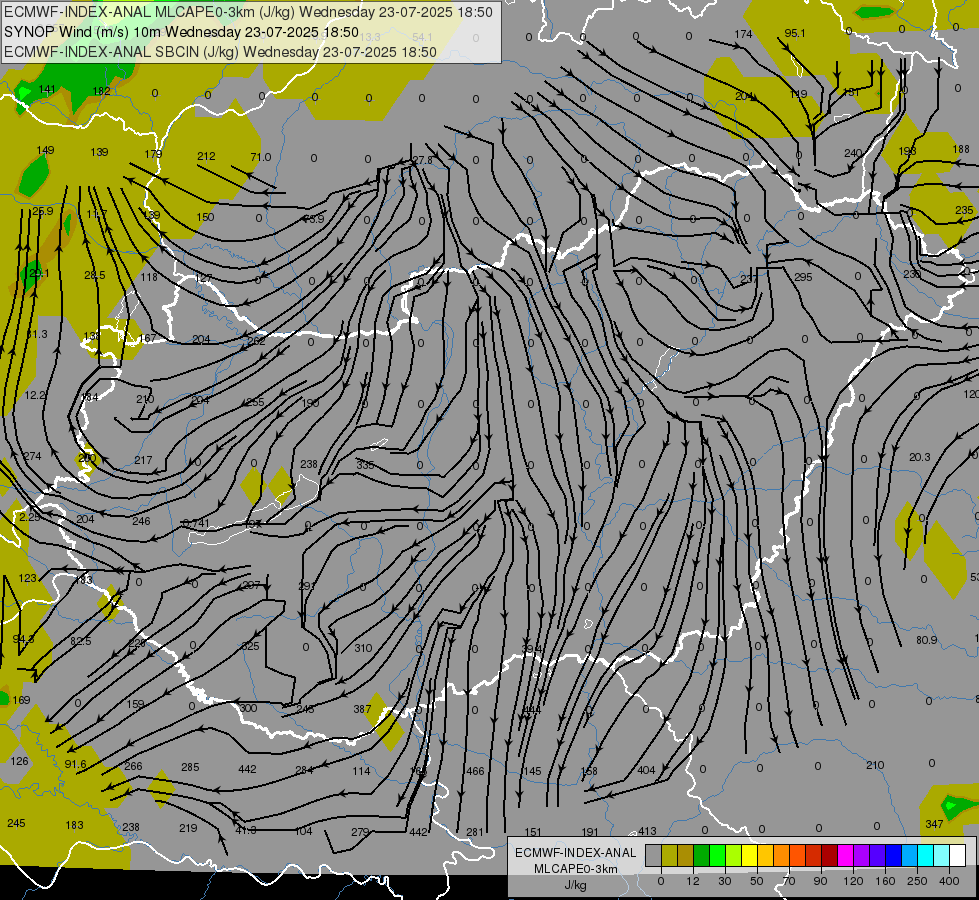The image size is (979, 900).
Task: Click the map value '212'
Action: (206, 157)
